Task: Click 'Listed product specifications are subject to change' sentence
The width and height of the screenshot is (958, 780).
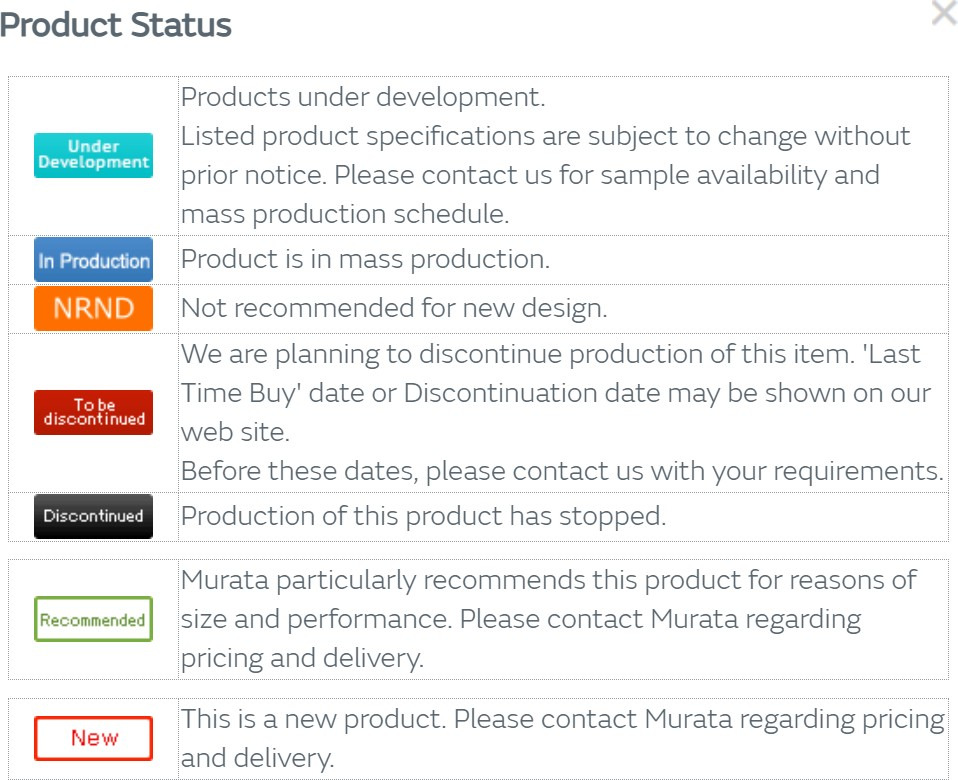Action: (x=545, y=136)
